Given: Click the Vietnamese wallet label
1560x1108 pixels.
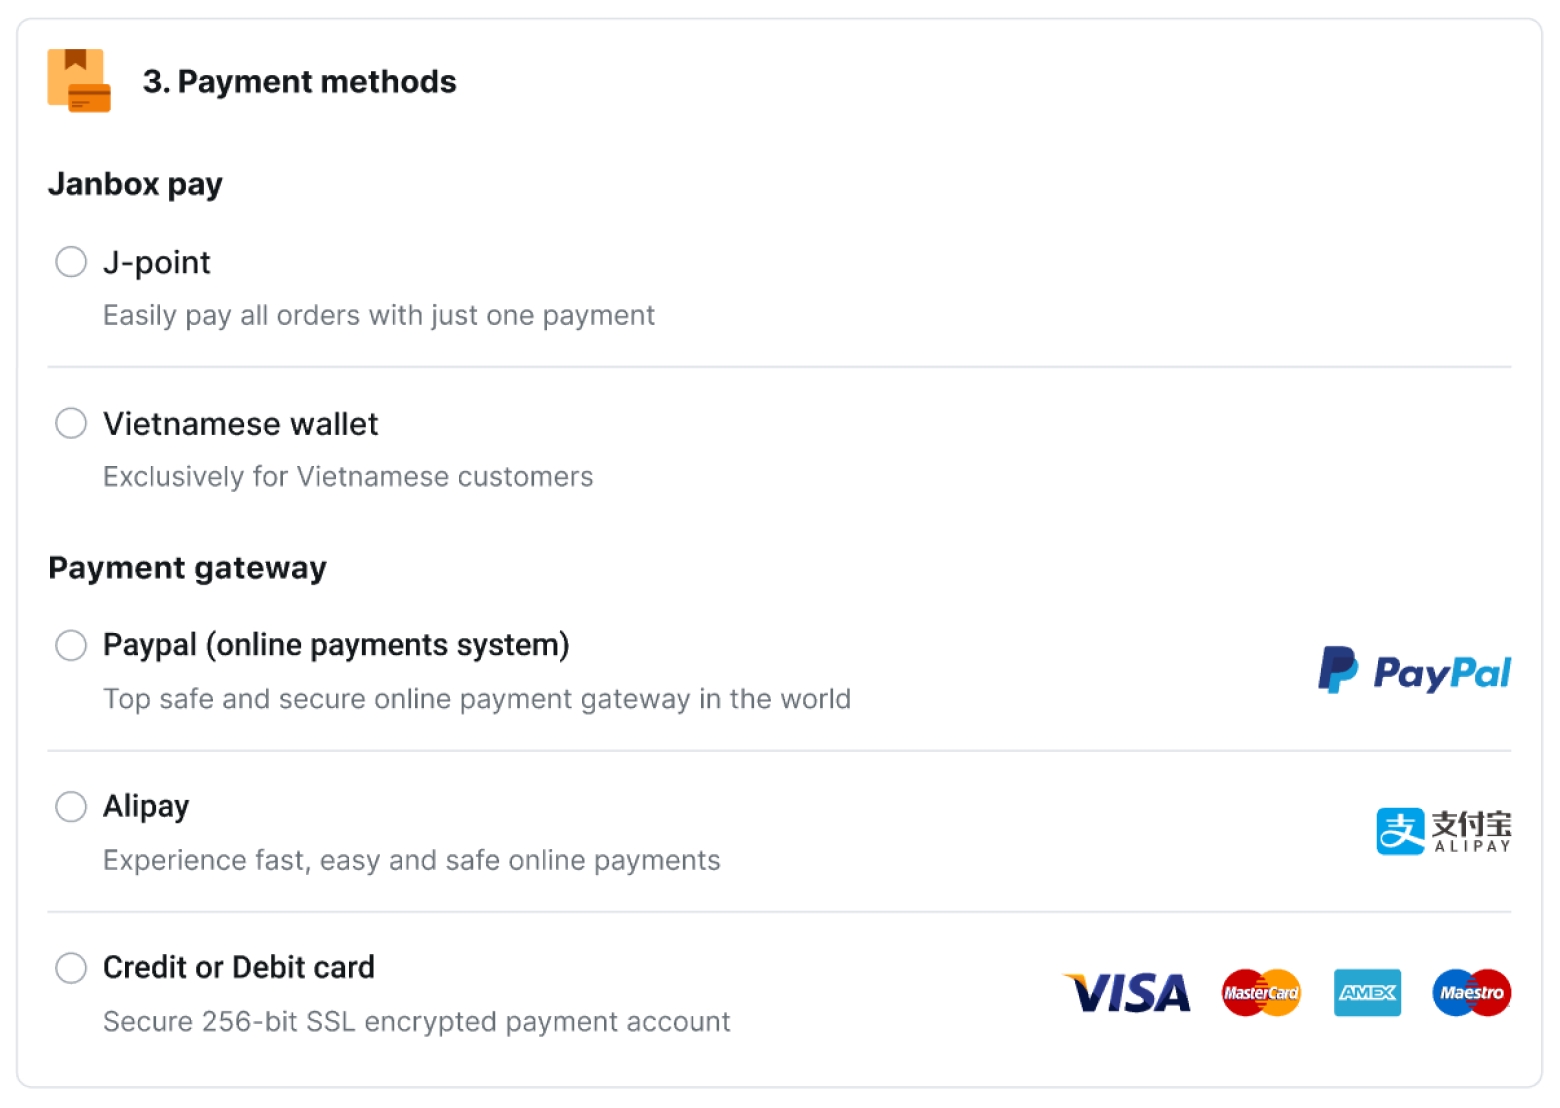Looking at the screenshot, I should pyautogui.click(x=240, y=424).
